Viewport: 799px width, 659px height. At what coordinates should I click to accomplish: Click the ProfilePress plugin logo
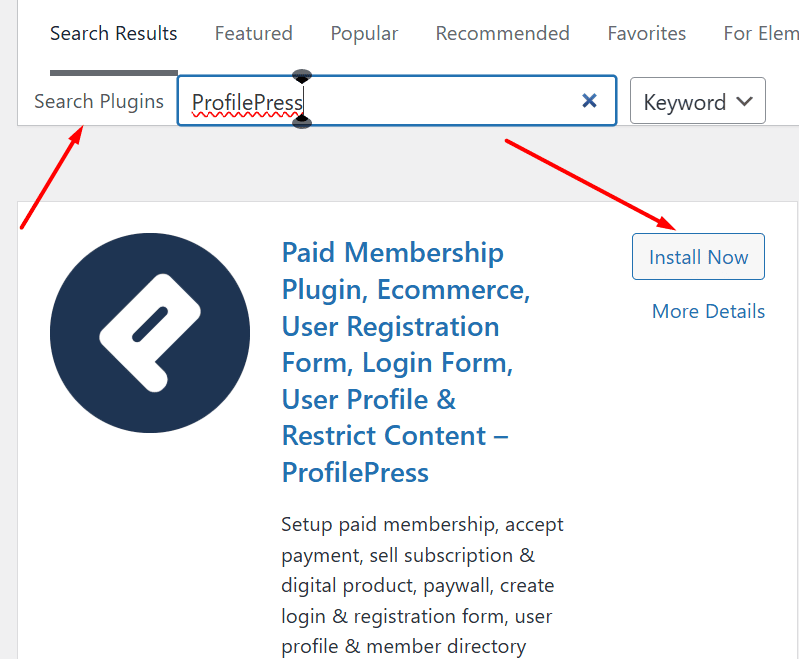150,333
